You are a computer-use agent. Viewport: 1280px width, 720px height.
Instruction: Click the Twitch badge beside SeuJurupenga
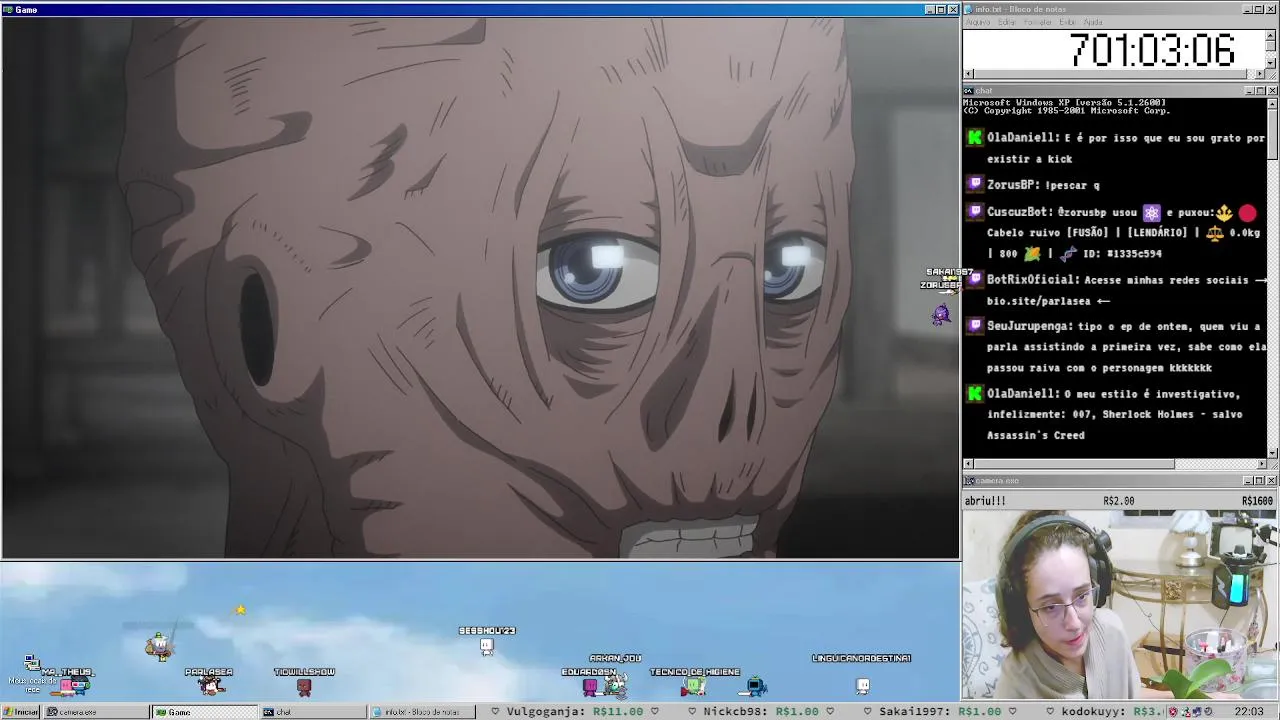pos(975,326)
